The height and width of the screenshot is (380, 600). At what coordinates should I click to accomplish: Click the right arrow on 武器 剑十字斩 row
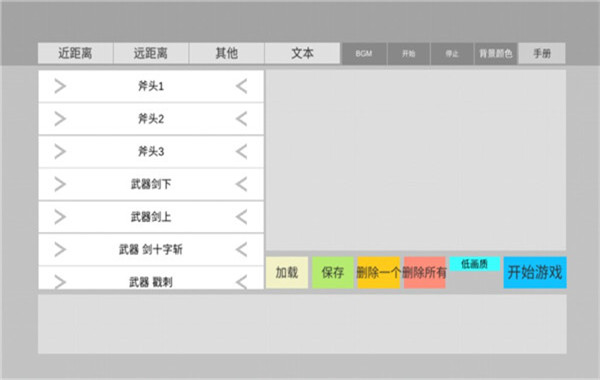coord(60,250)
